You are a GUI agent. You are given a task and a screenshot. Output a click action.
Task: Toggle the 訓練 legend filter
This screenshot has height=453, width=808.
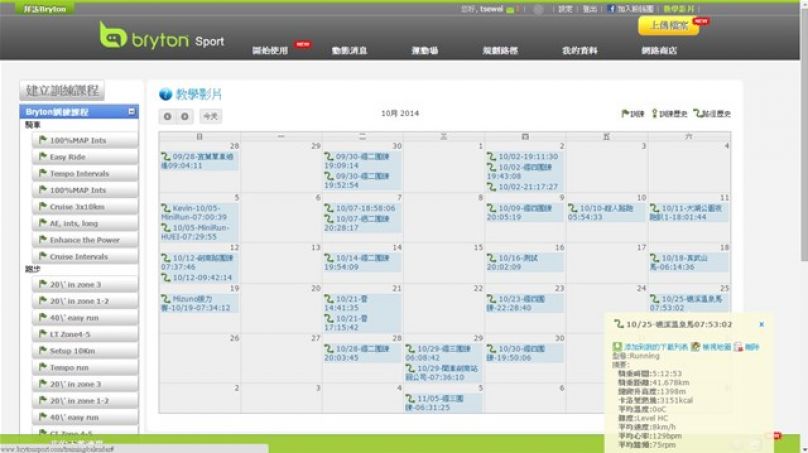coord(632,115)
